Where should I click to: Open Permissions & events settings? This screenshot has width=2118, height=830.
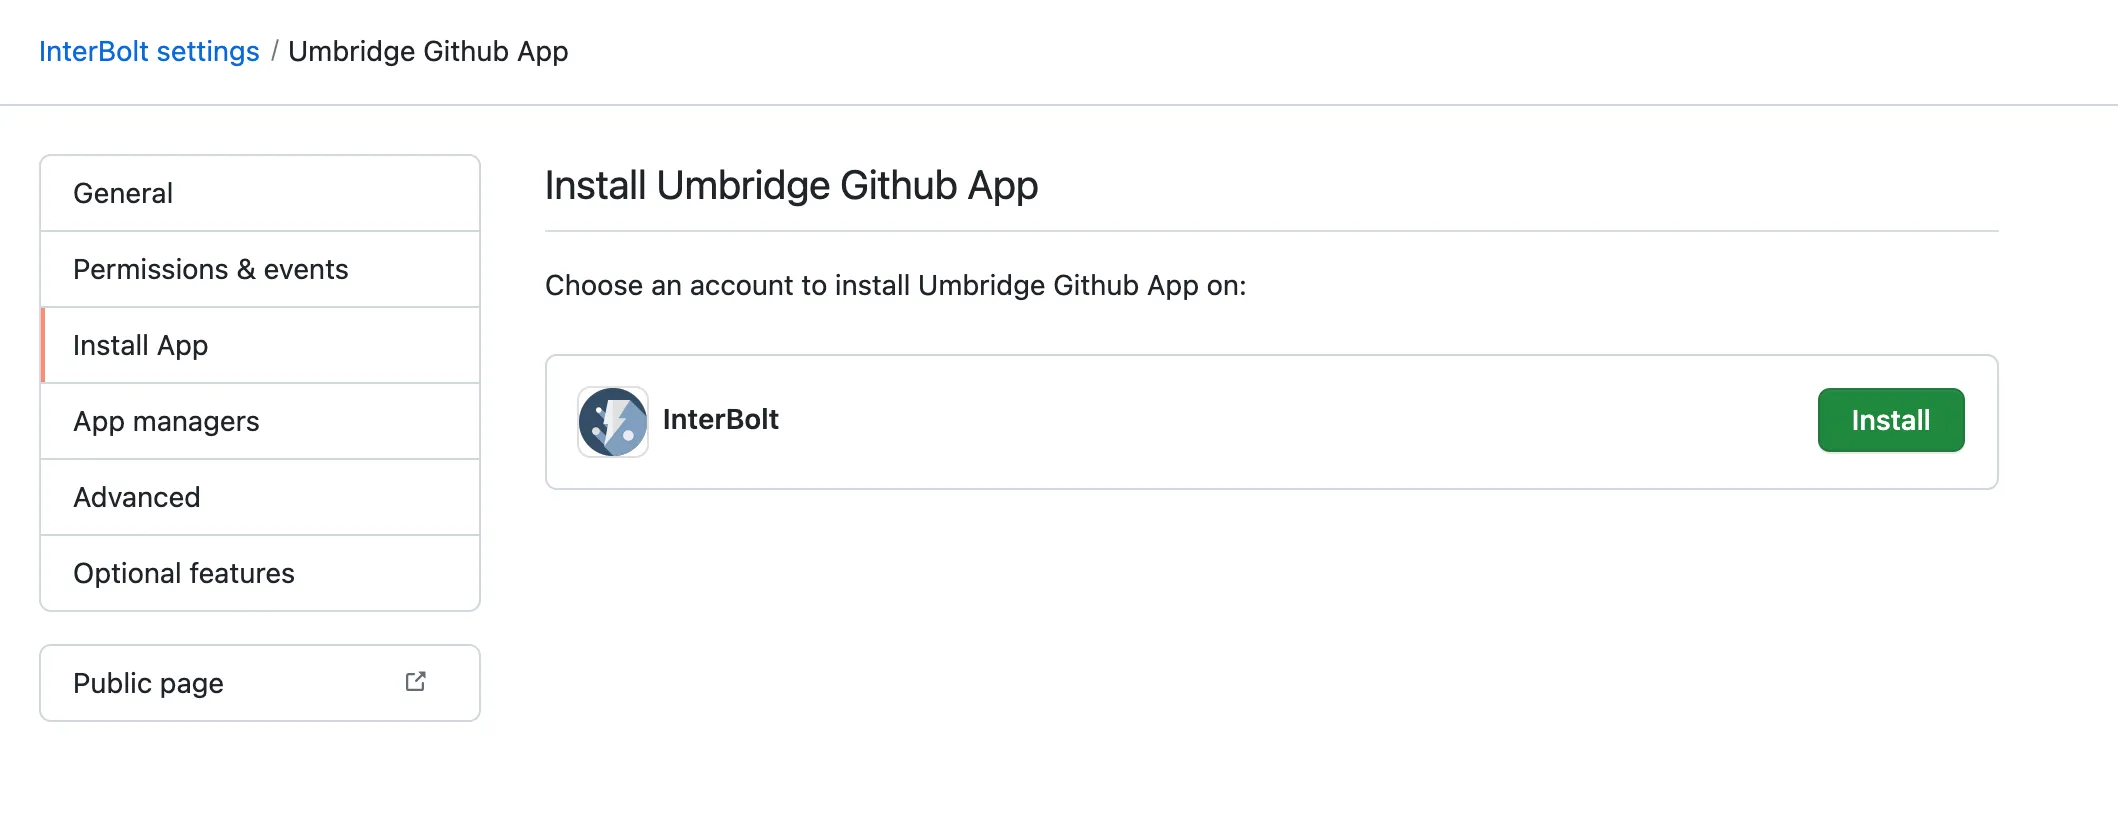(x=210, y=269)
